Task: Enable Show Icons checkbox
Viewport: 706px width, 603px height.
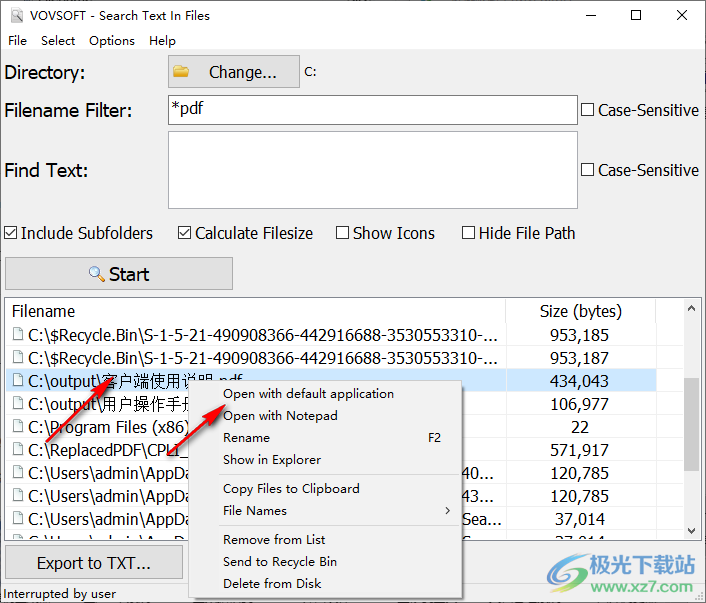Action: pos(385,233)
